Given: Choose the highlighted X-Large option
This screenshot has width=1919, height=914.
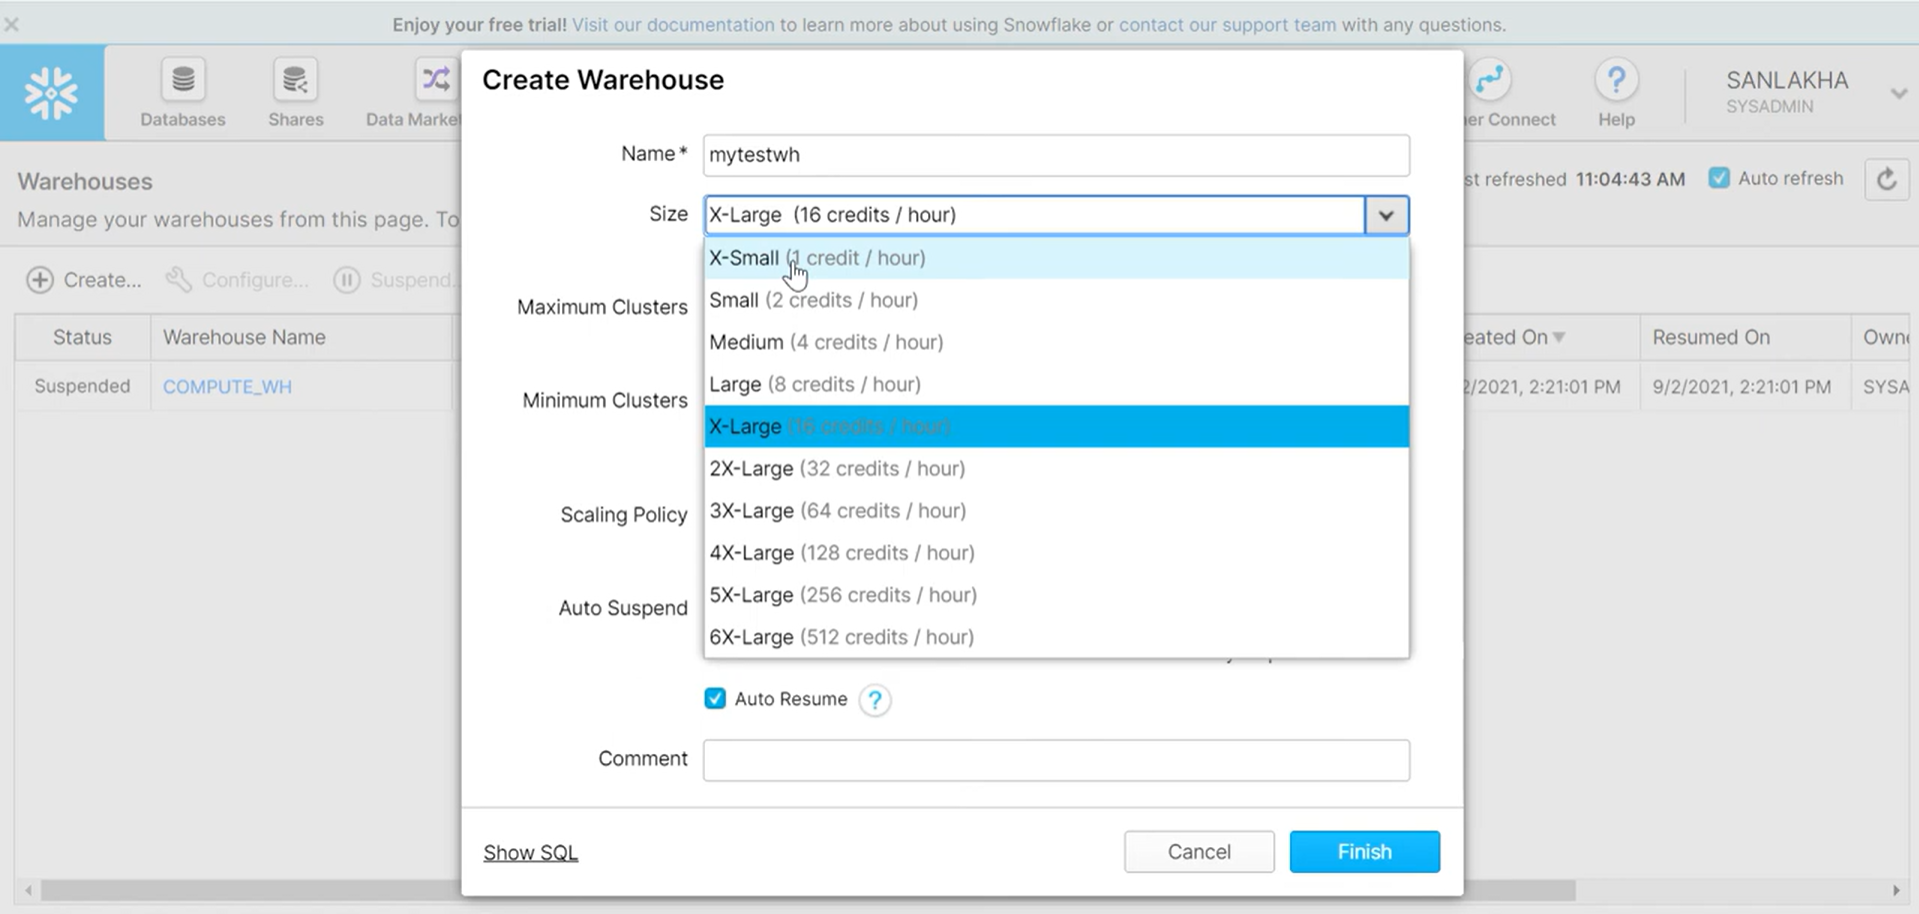Looking at the screenshot, I should (1057, 426).
